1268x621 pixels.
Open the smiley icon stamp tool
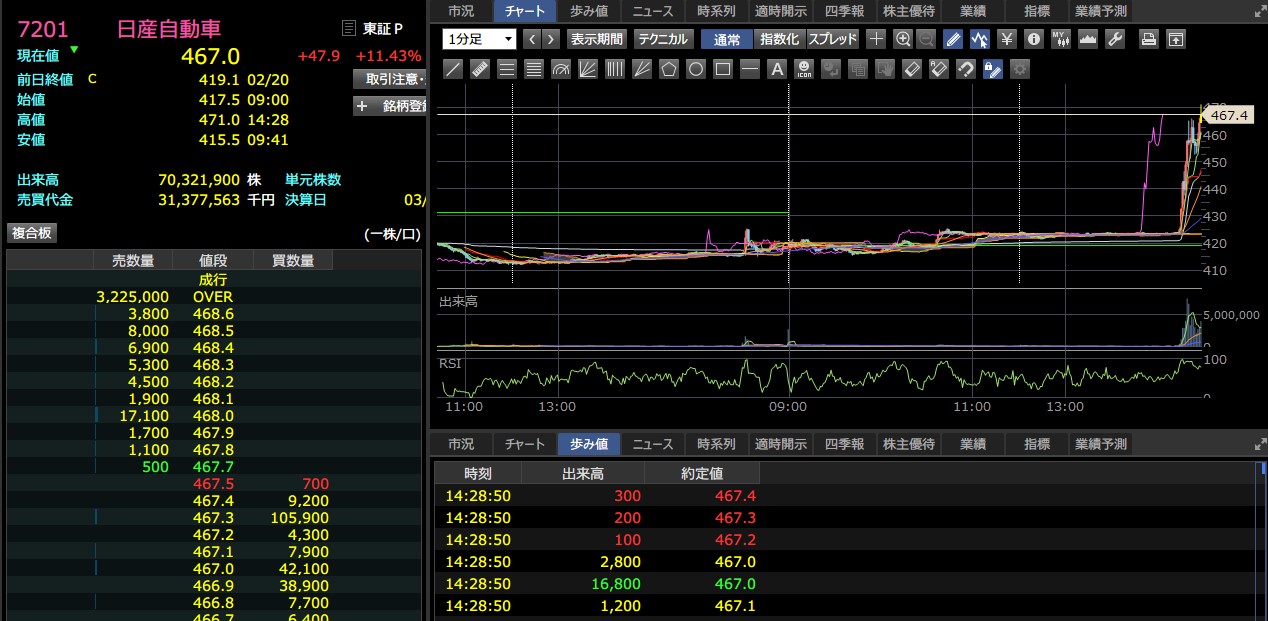(x=804, y=69)
